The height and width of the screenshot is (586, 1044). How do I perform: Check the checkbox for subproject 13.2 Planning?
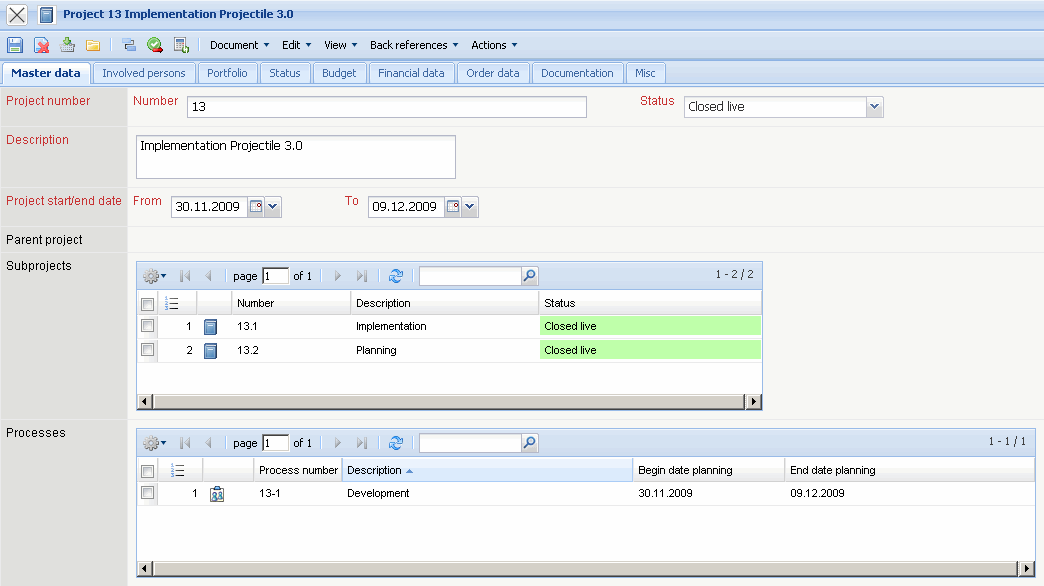147,349
